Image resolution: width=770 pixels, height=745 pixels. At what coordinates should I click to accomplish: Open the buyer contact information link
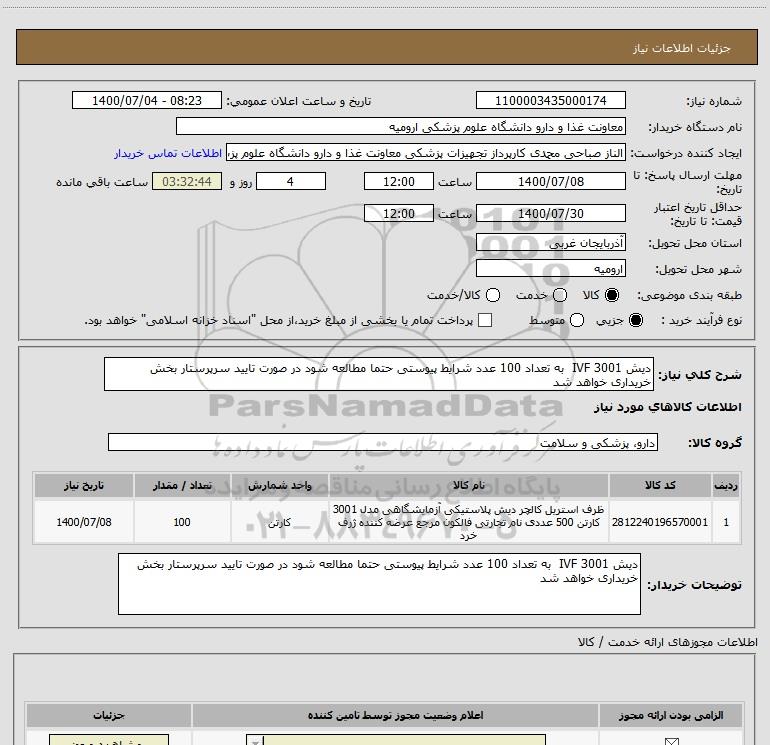(168, 153)
